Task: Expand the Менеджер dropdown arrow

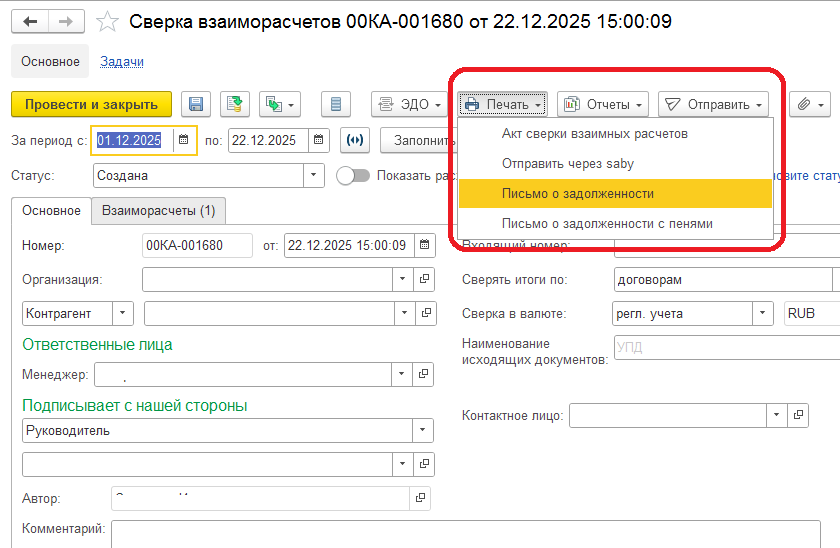Action: tap(402, 374)
